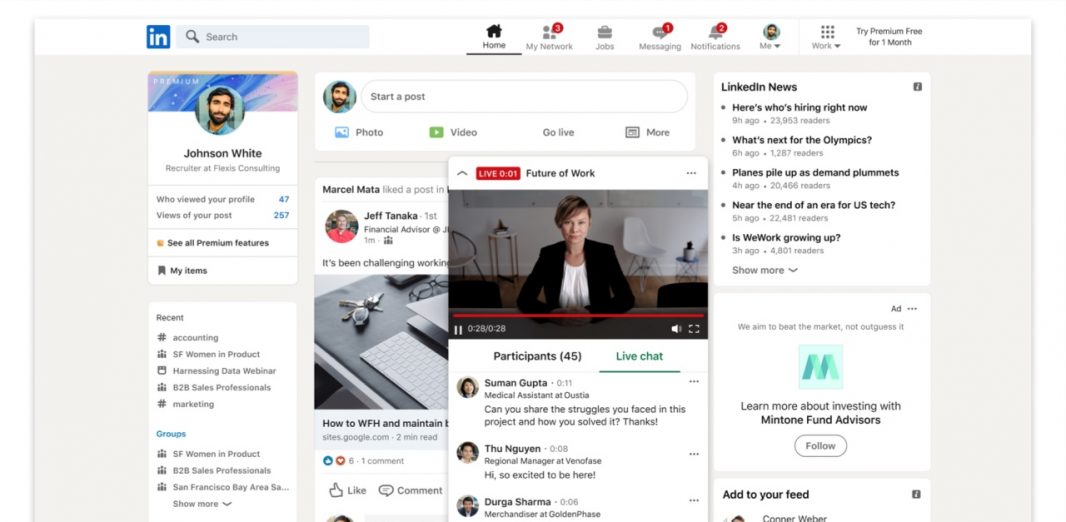Screen dimensions: 1066x522
Task: Open Notifications bell in top bar
Action: [x=715, y=37]
